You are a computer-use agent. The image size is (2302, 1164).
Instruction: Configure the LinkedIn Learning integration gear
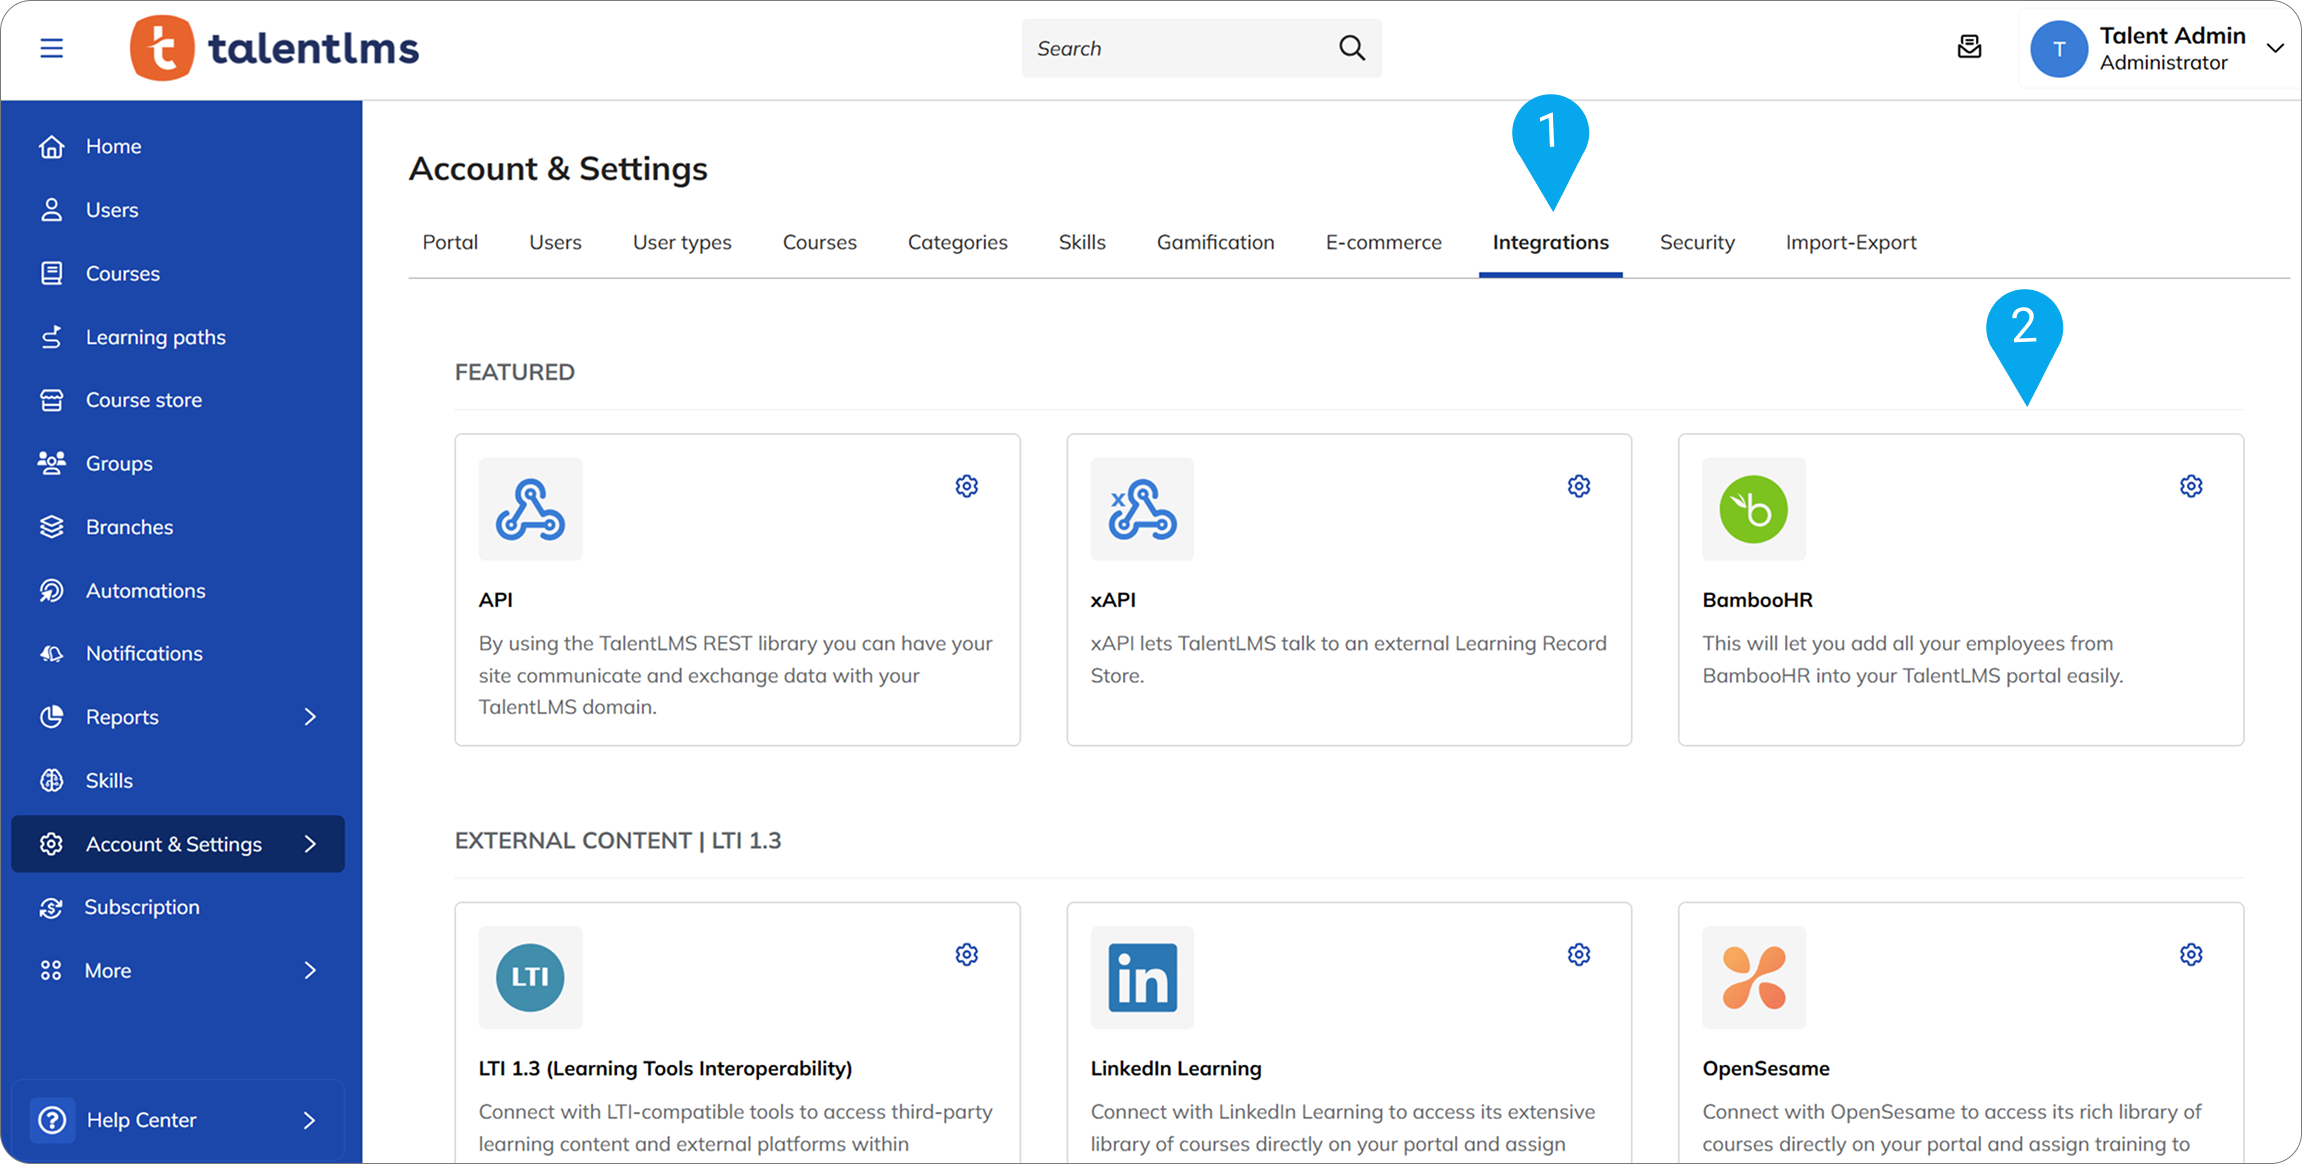tap(1578, 955)
